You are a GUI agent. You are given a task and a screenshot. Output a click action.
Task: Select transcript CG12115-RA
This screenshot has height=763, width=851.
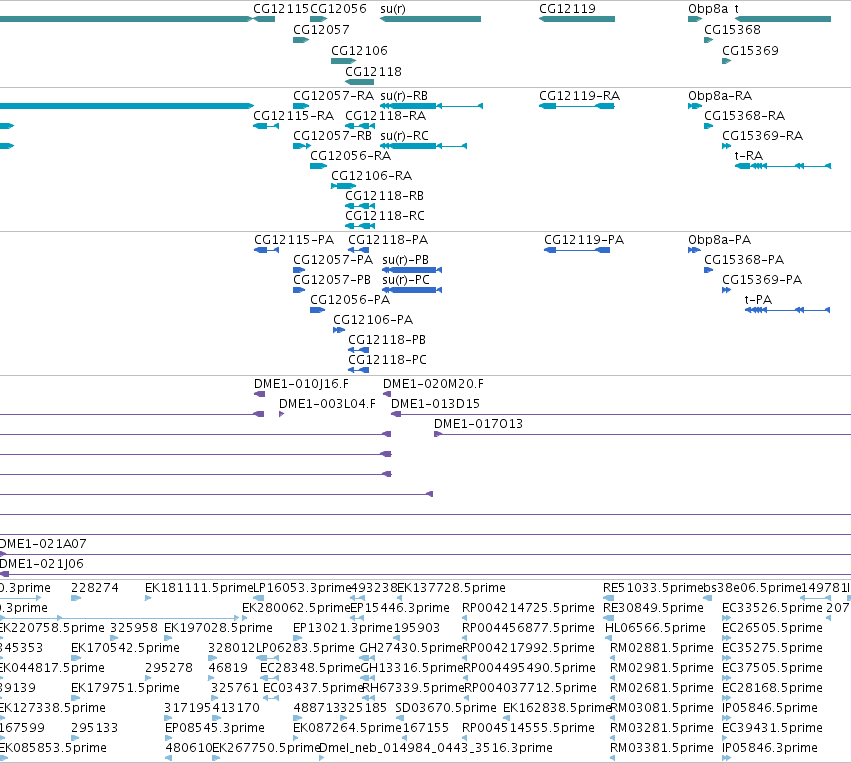coord(294,116)
